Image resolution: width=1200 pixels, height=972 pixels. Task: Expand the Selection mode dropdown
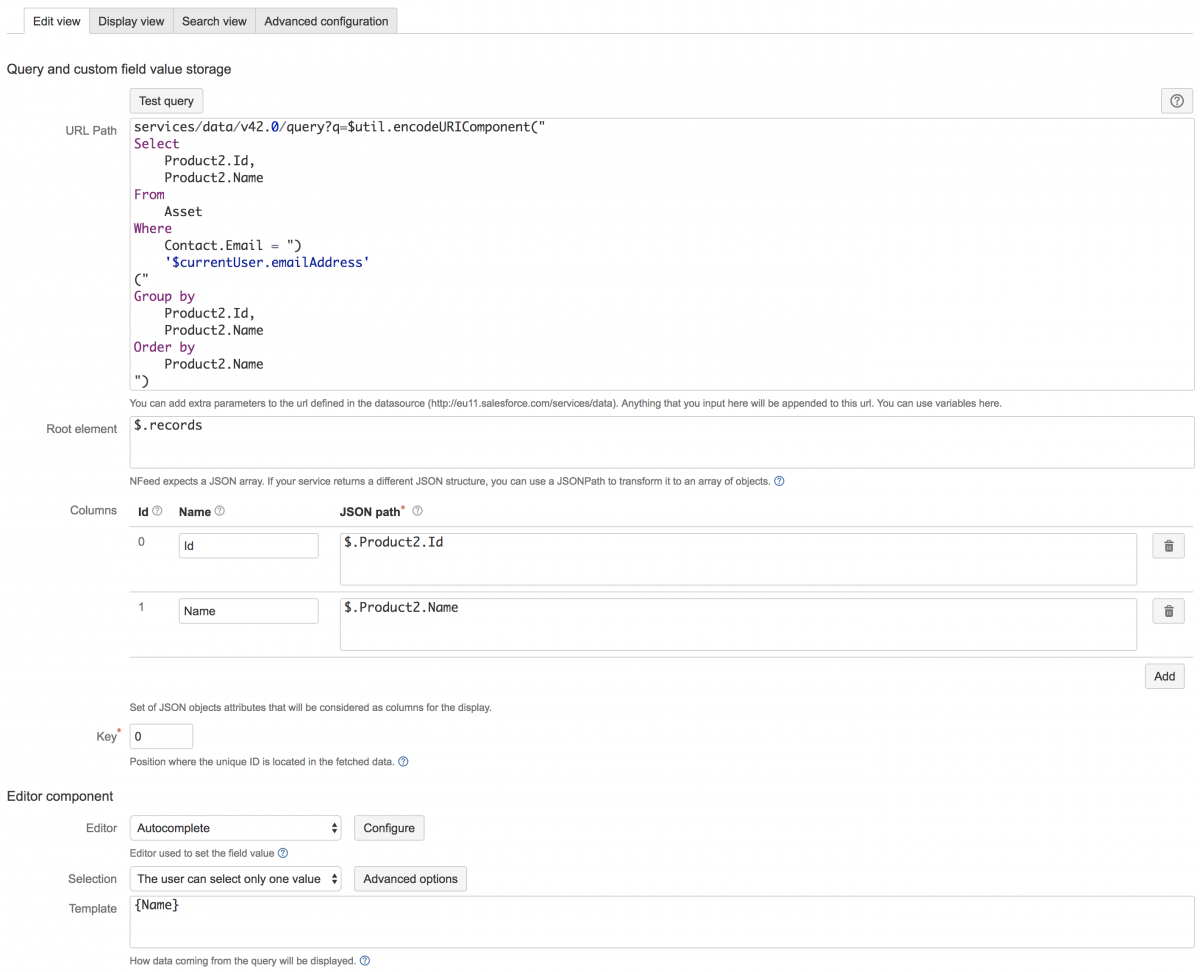(x=236, y=879)
